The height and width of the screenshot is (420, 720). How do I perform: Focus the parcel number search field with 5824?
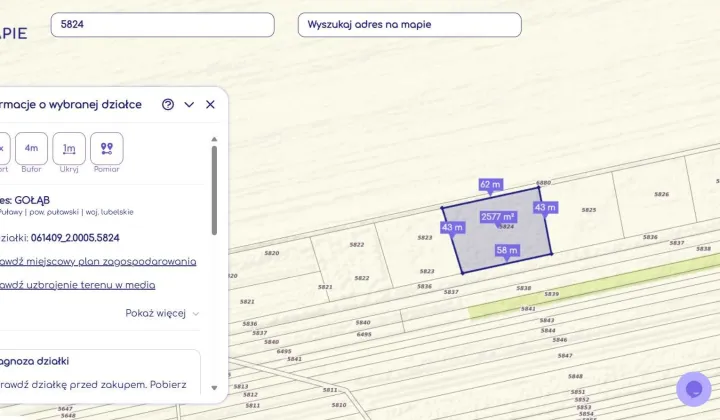pyautogui.click(x=163, y=25)
